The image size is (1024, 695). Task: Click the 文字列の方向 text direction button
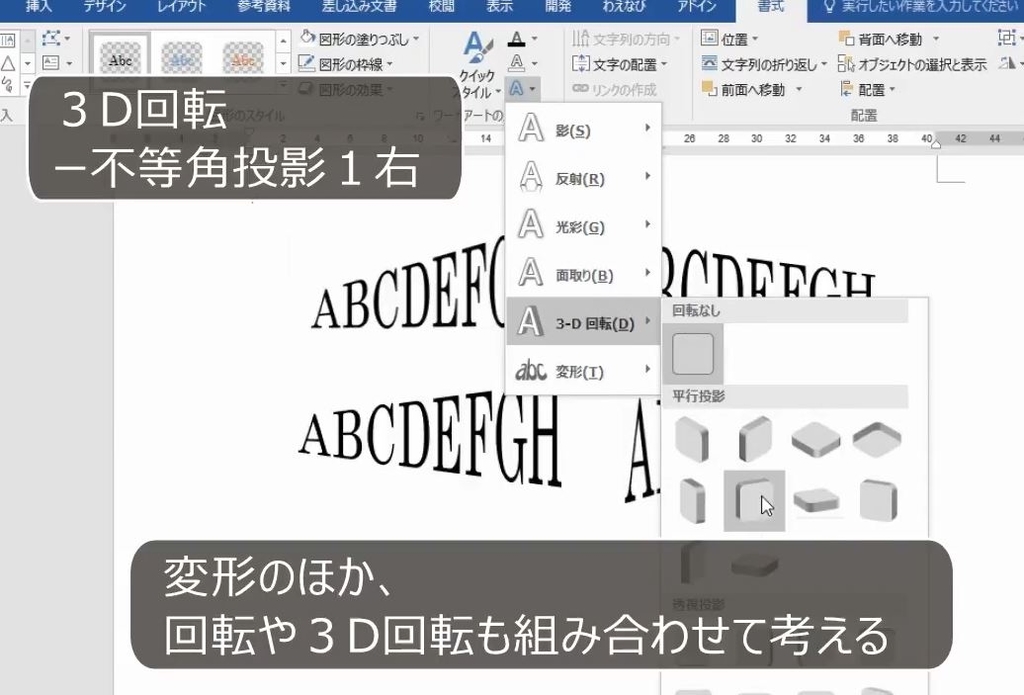[x=626, y=39]
